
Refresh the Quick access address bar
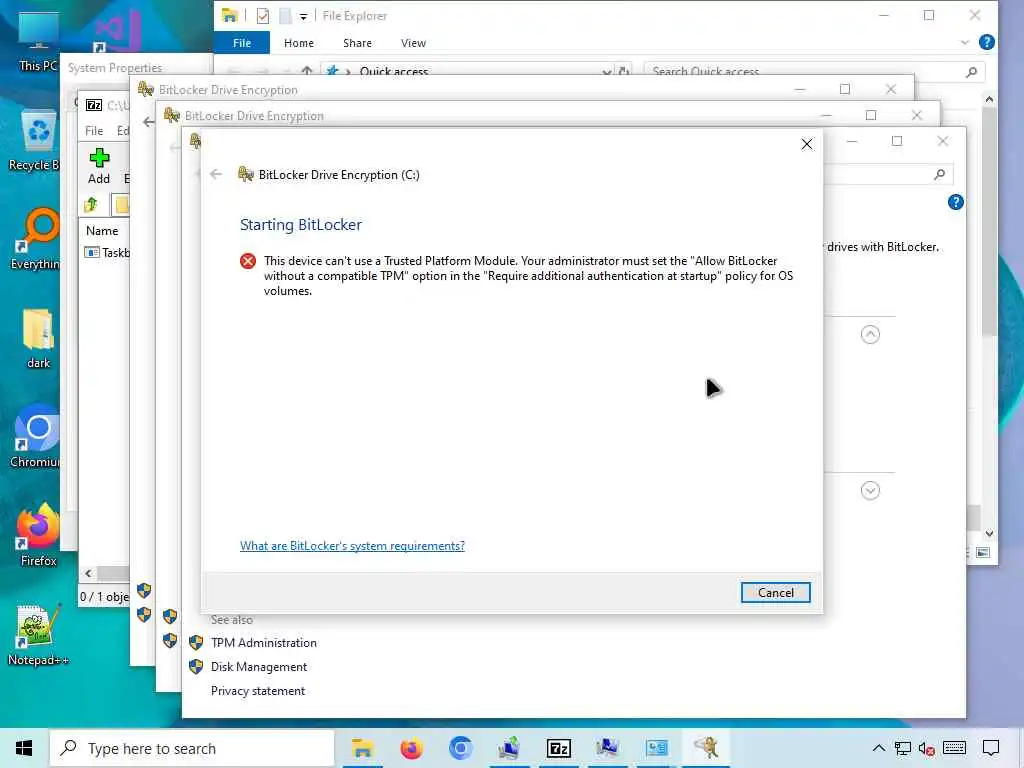click(624, 71)
